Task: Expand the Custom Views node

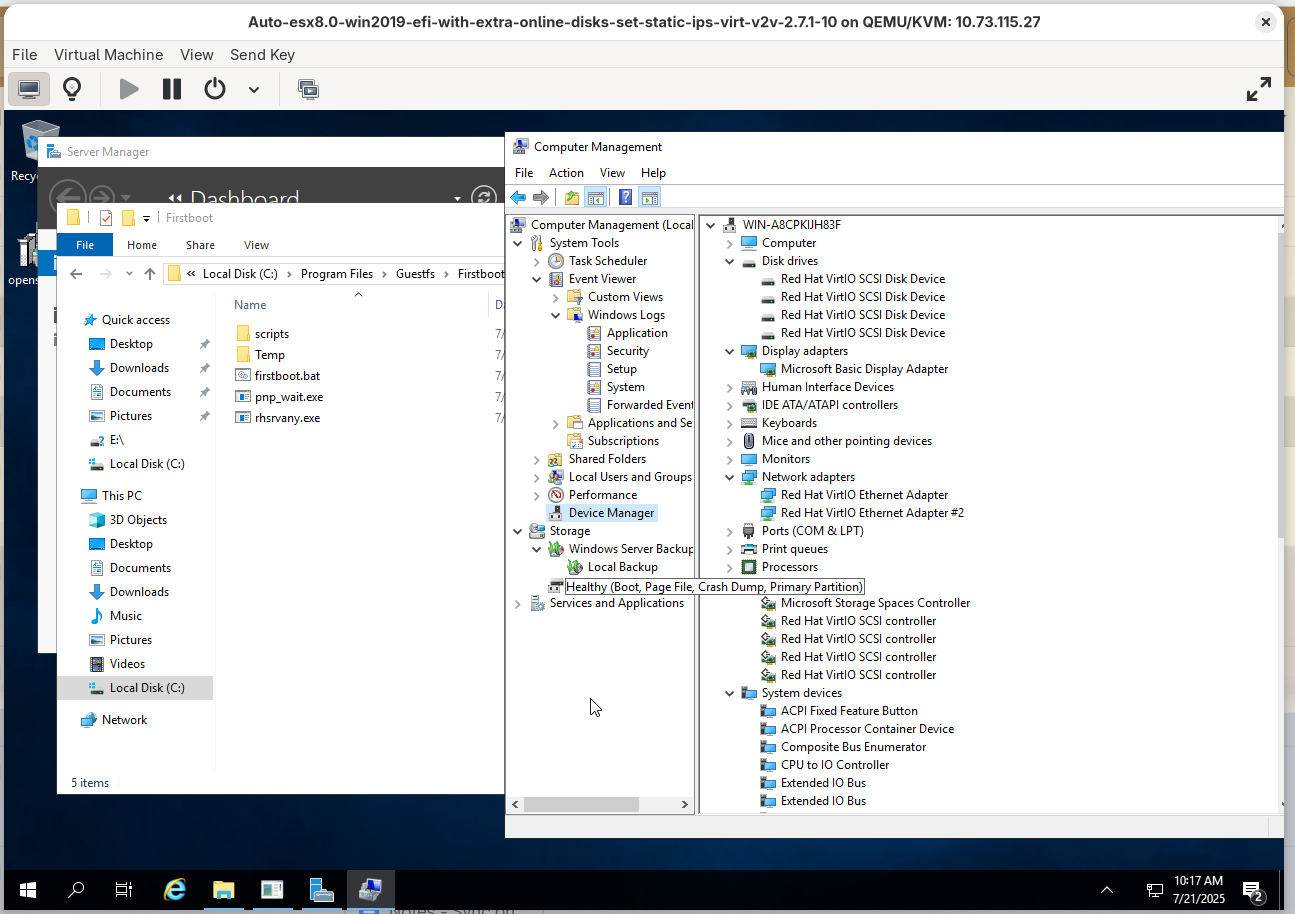Action: tap(555, 297)
